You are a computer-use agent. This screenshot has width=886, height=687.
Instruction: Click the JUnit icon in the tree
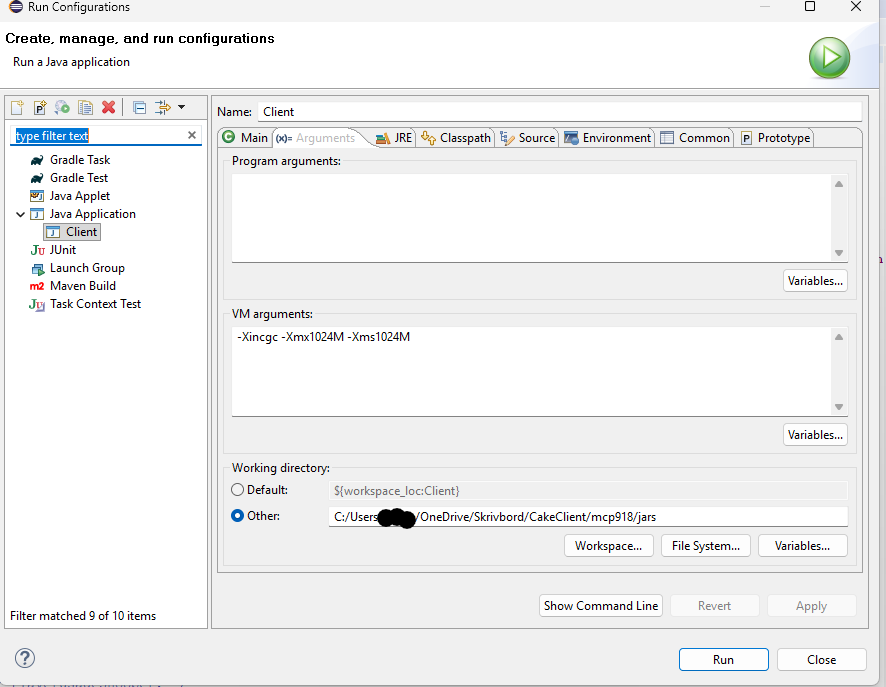point(37,250)
